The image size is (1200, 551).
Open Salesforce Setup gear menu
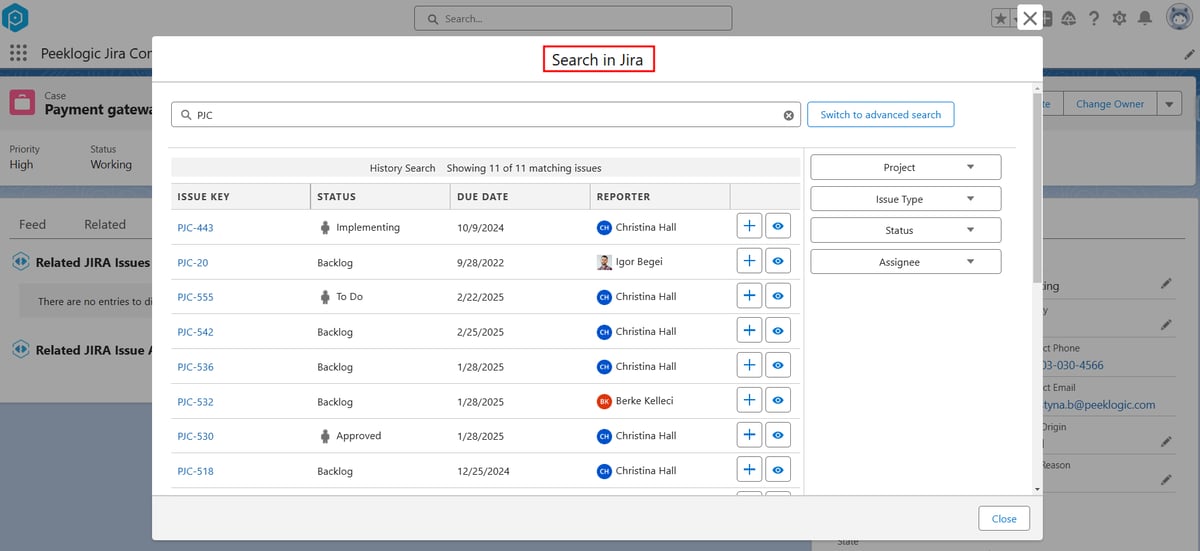pyautogui.click(x=1120, y=18)
